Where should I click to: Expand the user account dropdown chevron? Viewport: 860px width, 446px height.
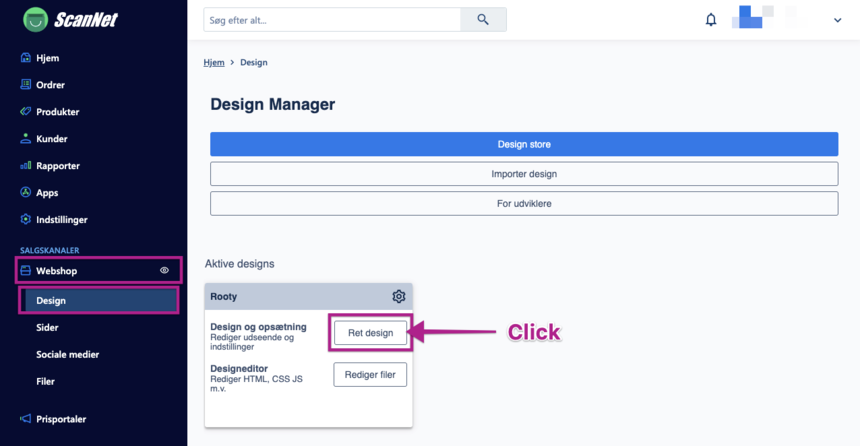837,20
